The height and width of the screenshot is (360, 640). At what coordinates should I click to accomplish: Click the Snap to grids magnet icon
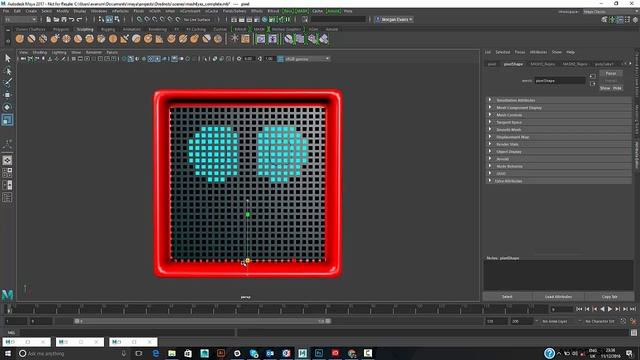pyautogui.click(x=139, y=19)
